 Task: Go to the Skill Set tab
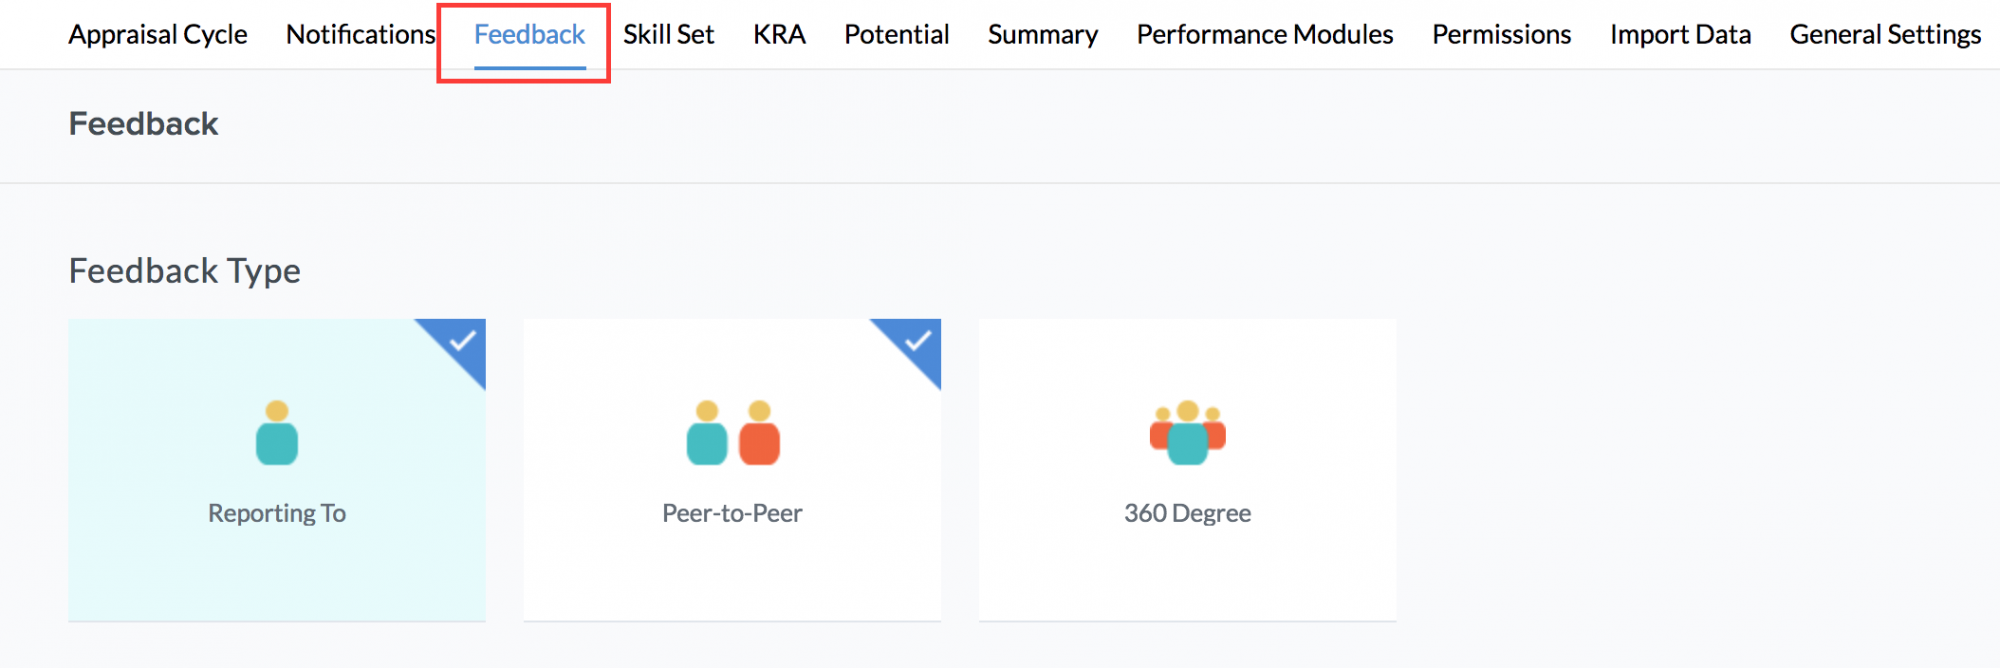pos(669,35)
